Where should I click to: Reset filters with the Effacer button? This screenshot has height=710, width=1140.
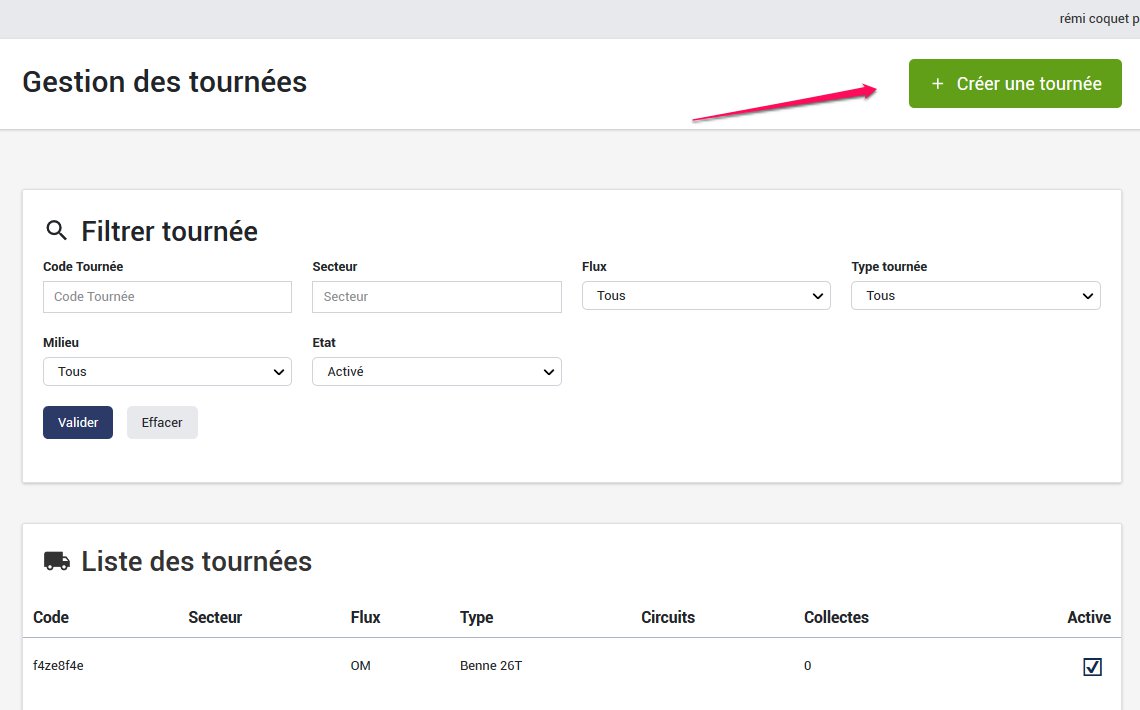point(162,423)
